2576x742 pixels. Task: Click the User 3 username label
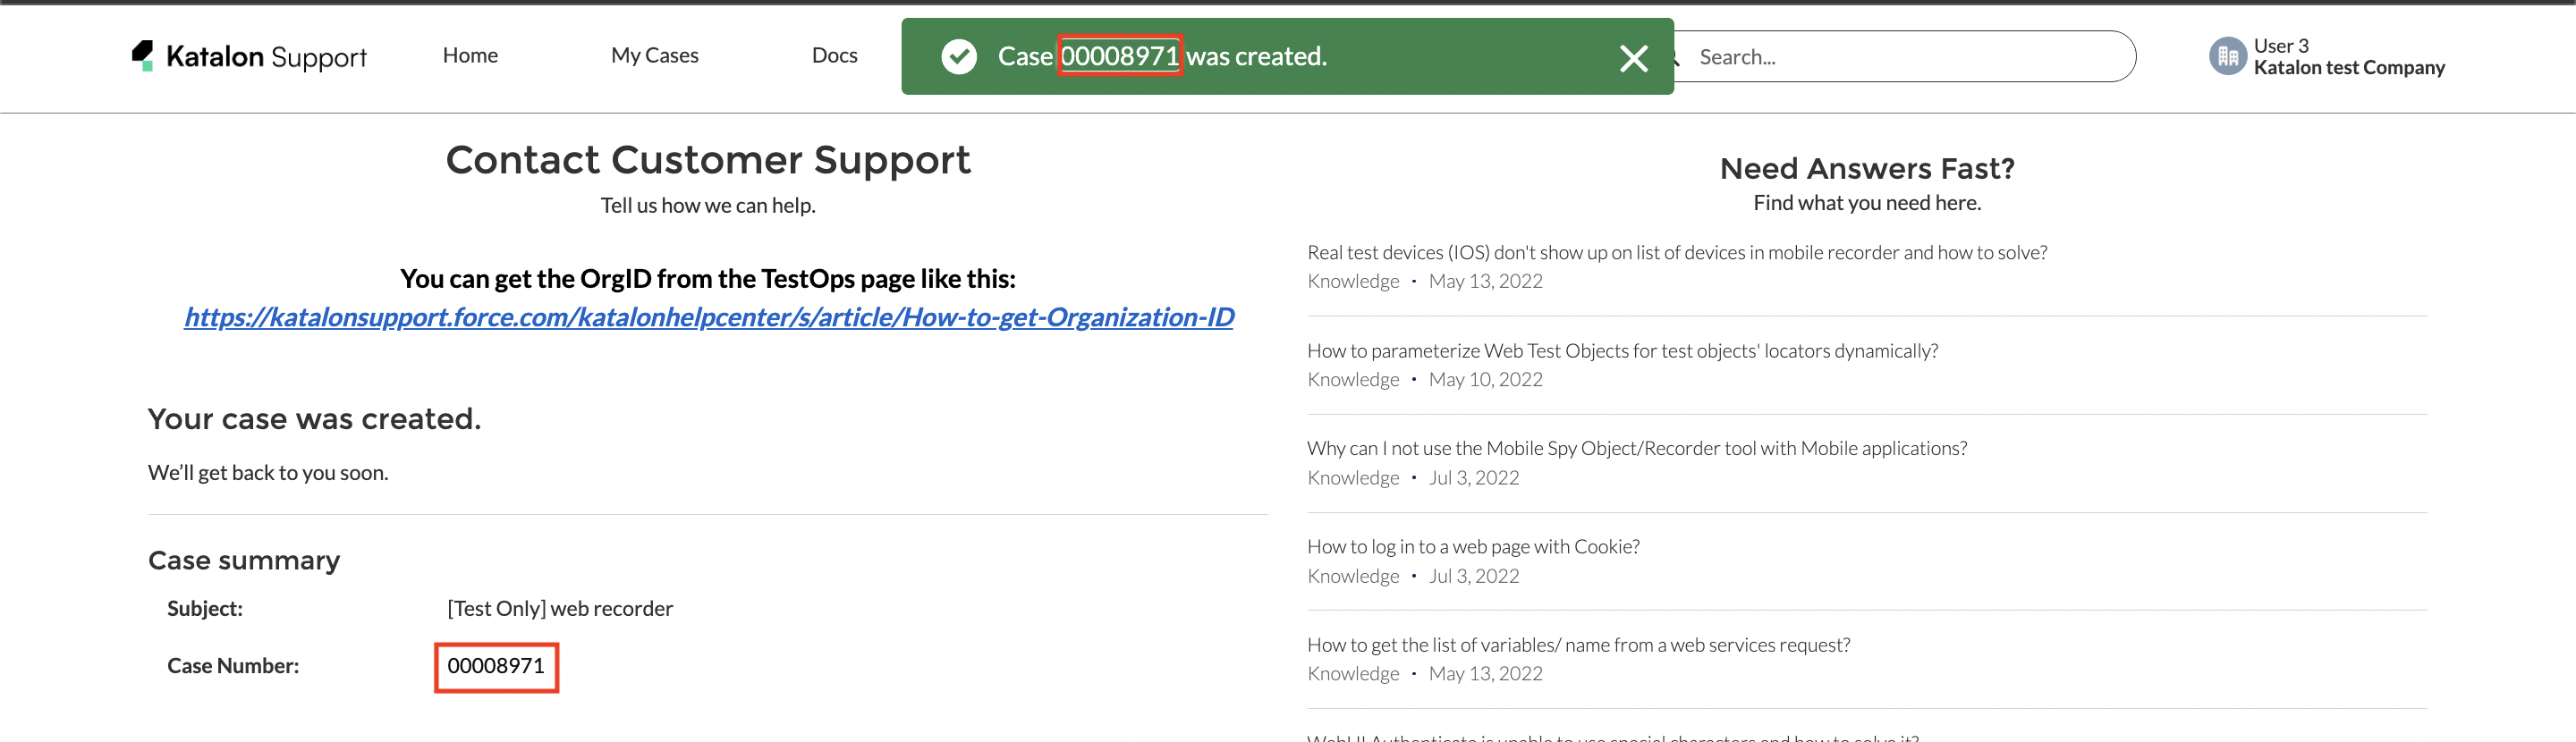[x=2280, y=46]
